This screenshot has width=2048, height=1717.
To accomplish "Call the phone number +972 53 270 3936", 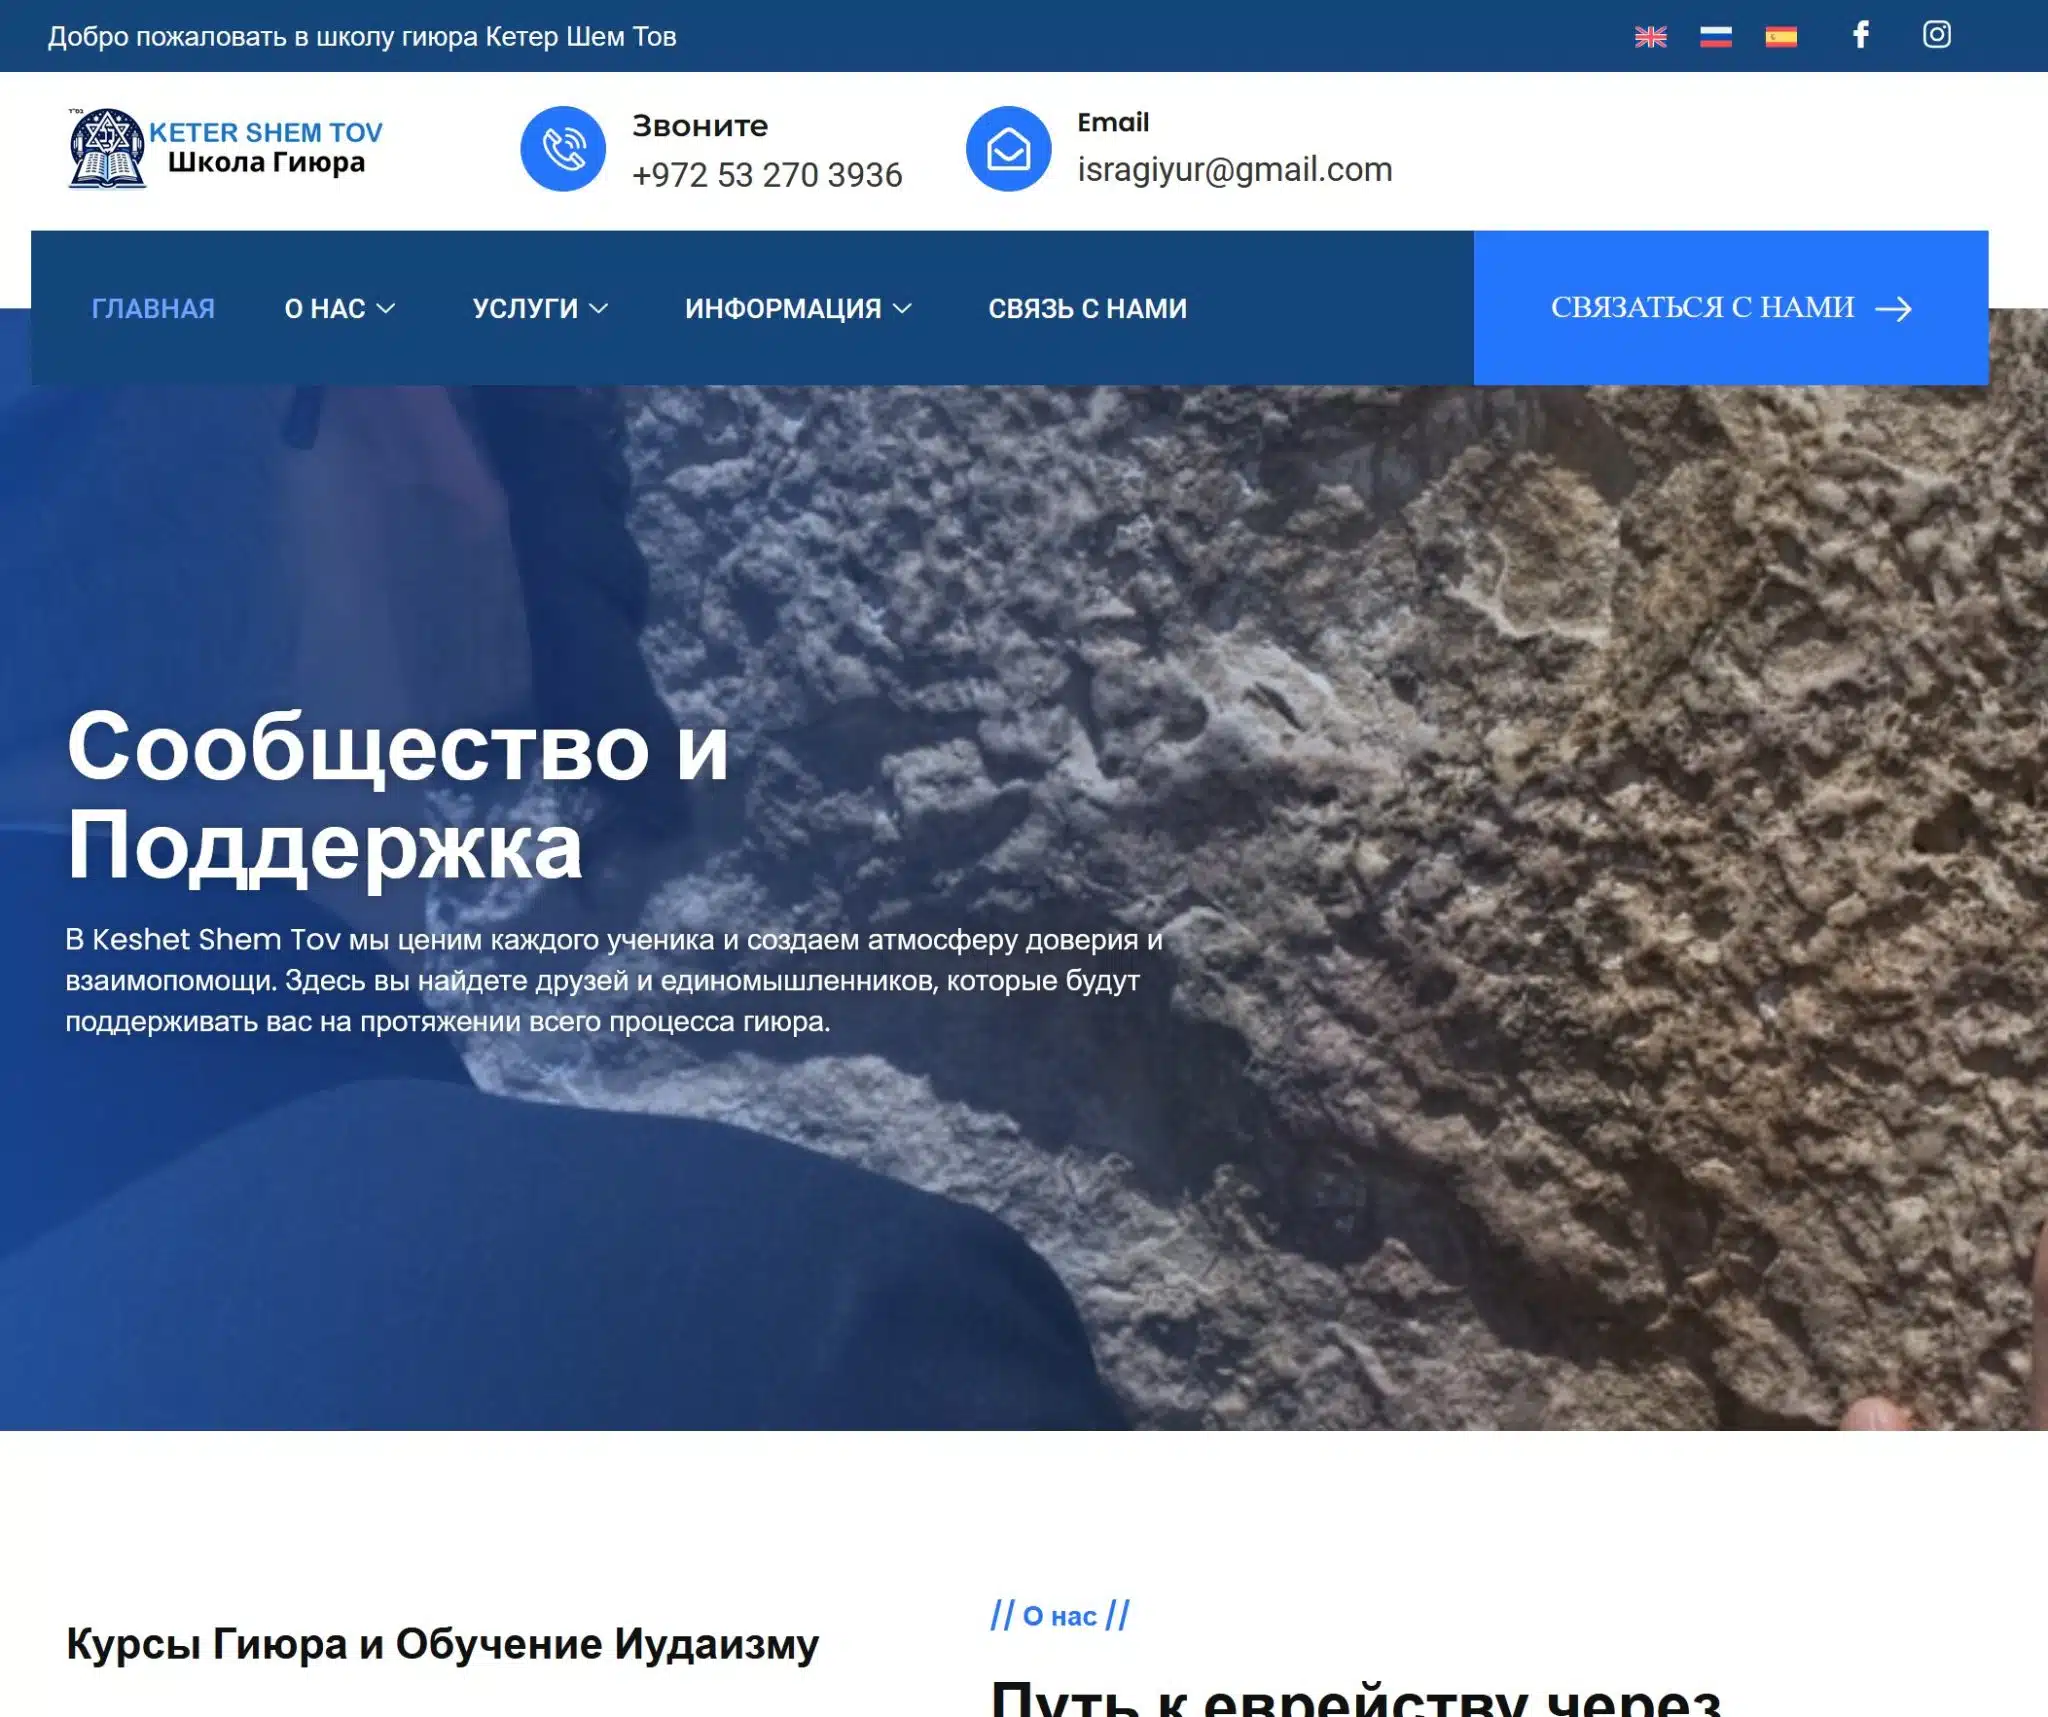I will (767, 175).
